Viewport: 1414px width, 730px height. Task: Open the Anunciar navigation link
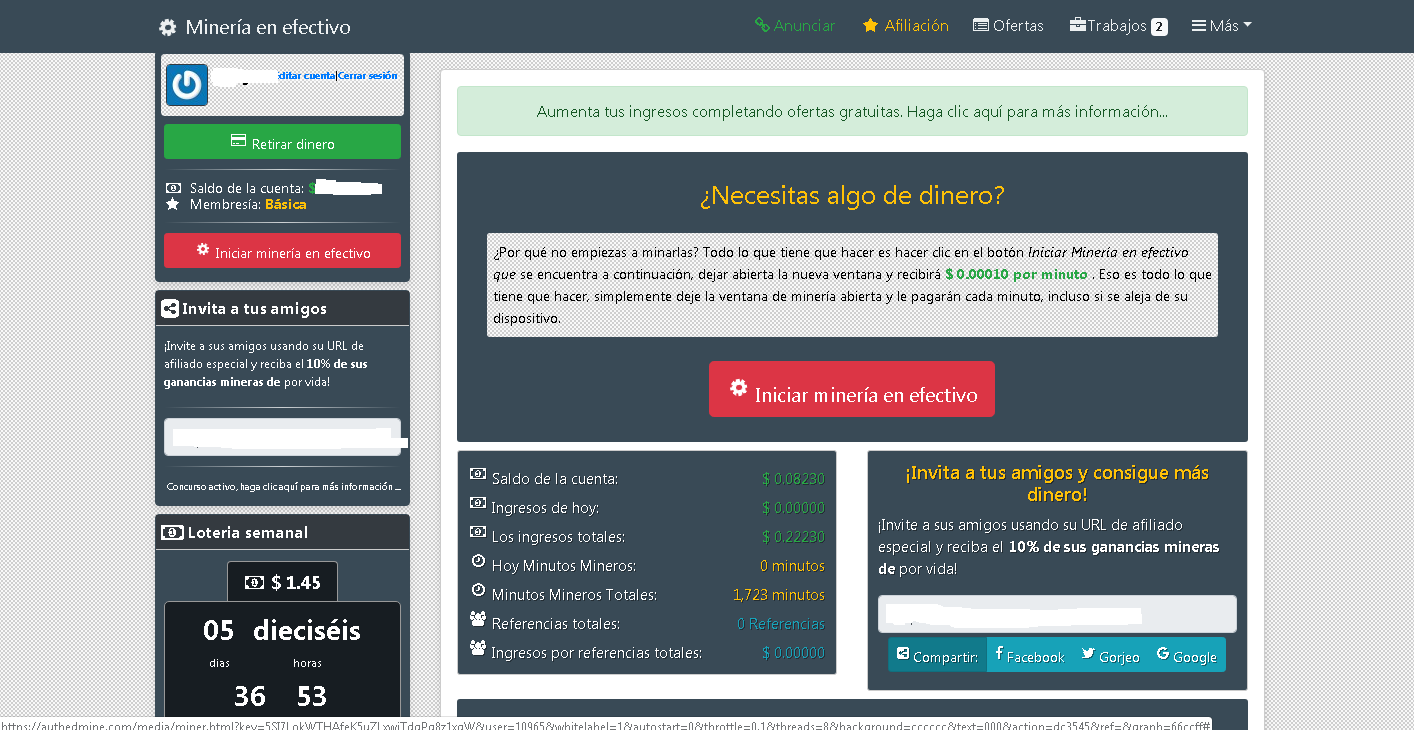pos(795,26)
